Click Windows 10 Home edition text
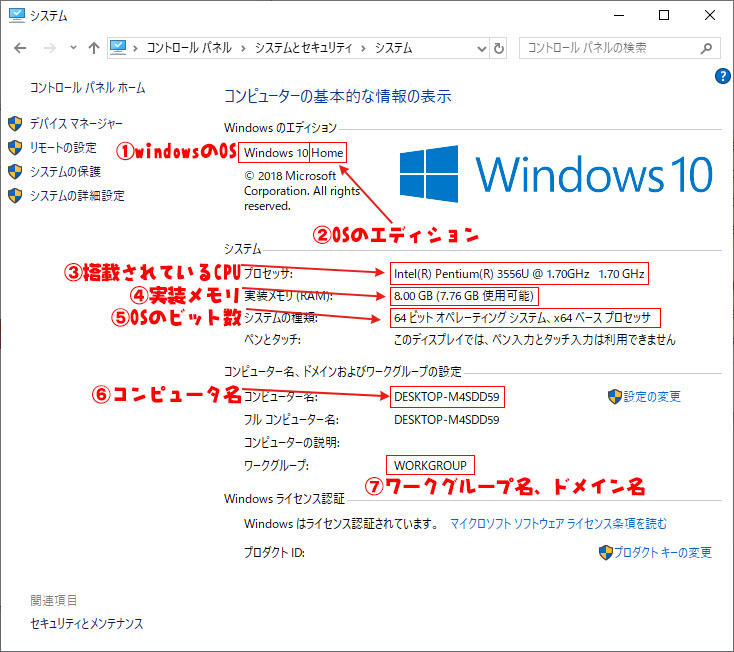Image resolution: width=734 pixels, height=652 pixels. click(294, 153)
